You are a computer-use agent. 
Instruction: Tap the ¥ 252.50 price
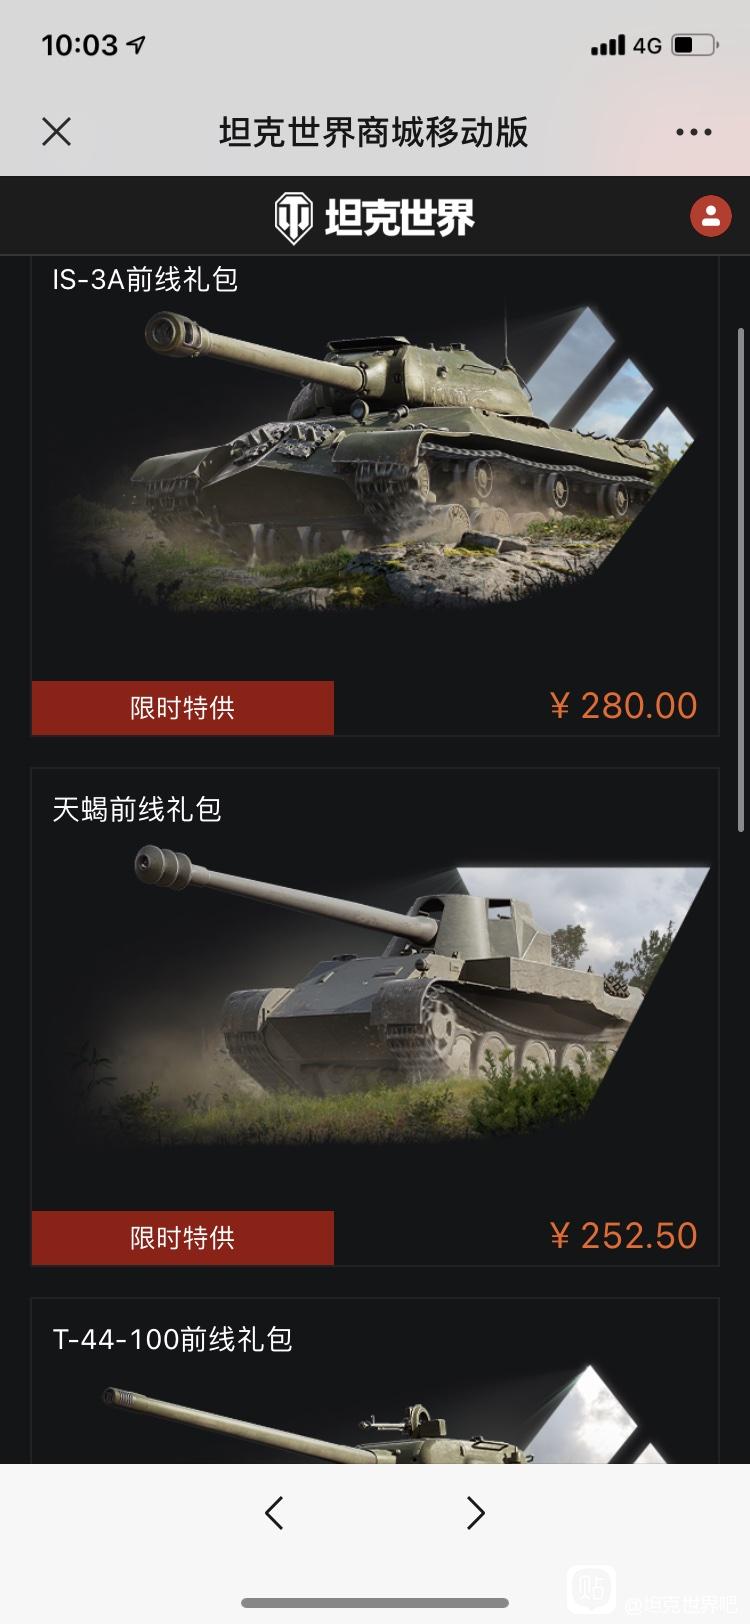click(x=623, y=1236)
